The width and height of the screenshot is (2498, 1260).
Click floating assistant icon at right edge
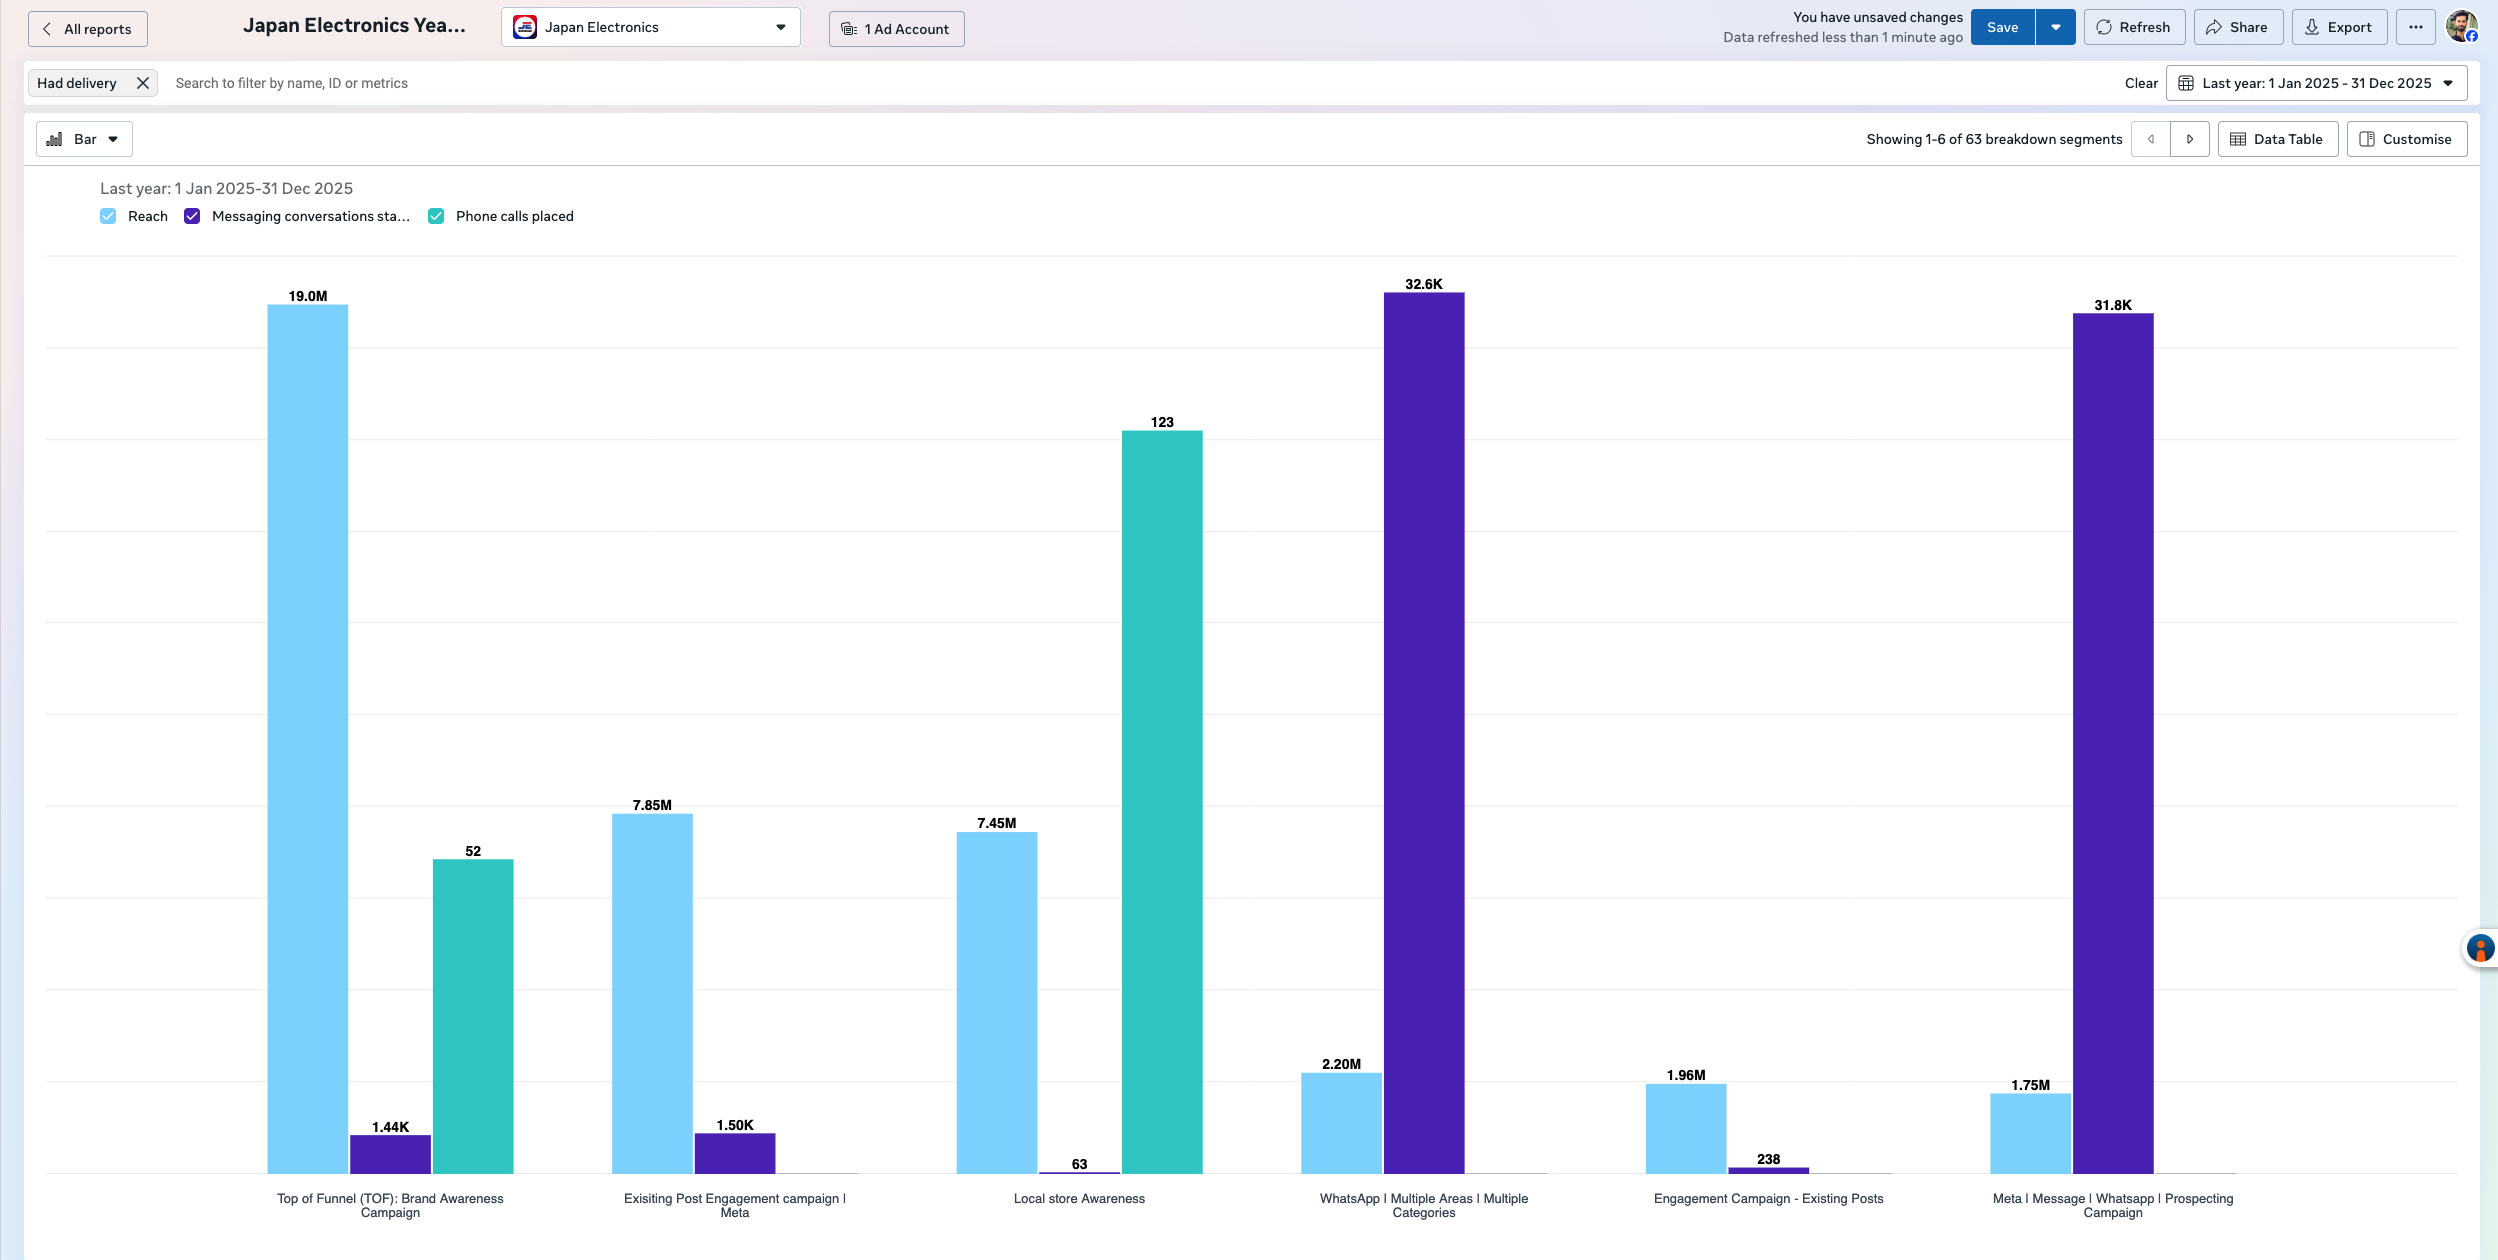pos(2480,948)
